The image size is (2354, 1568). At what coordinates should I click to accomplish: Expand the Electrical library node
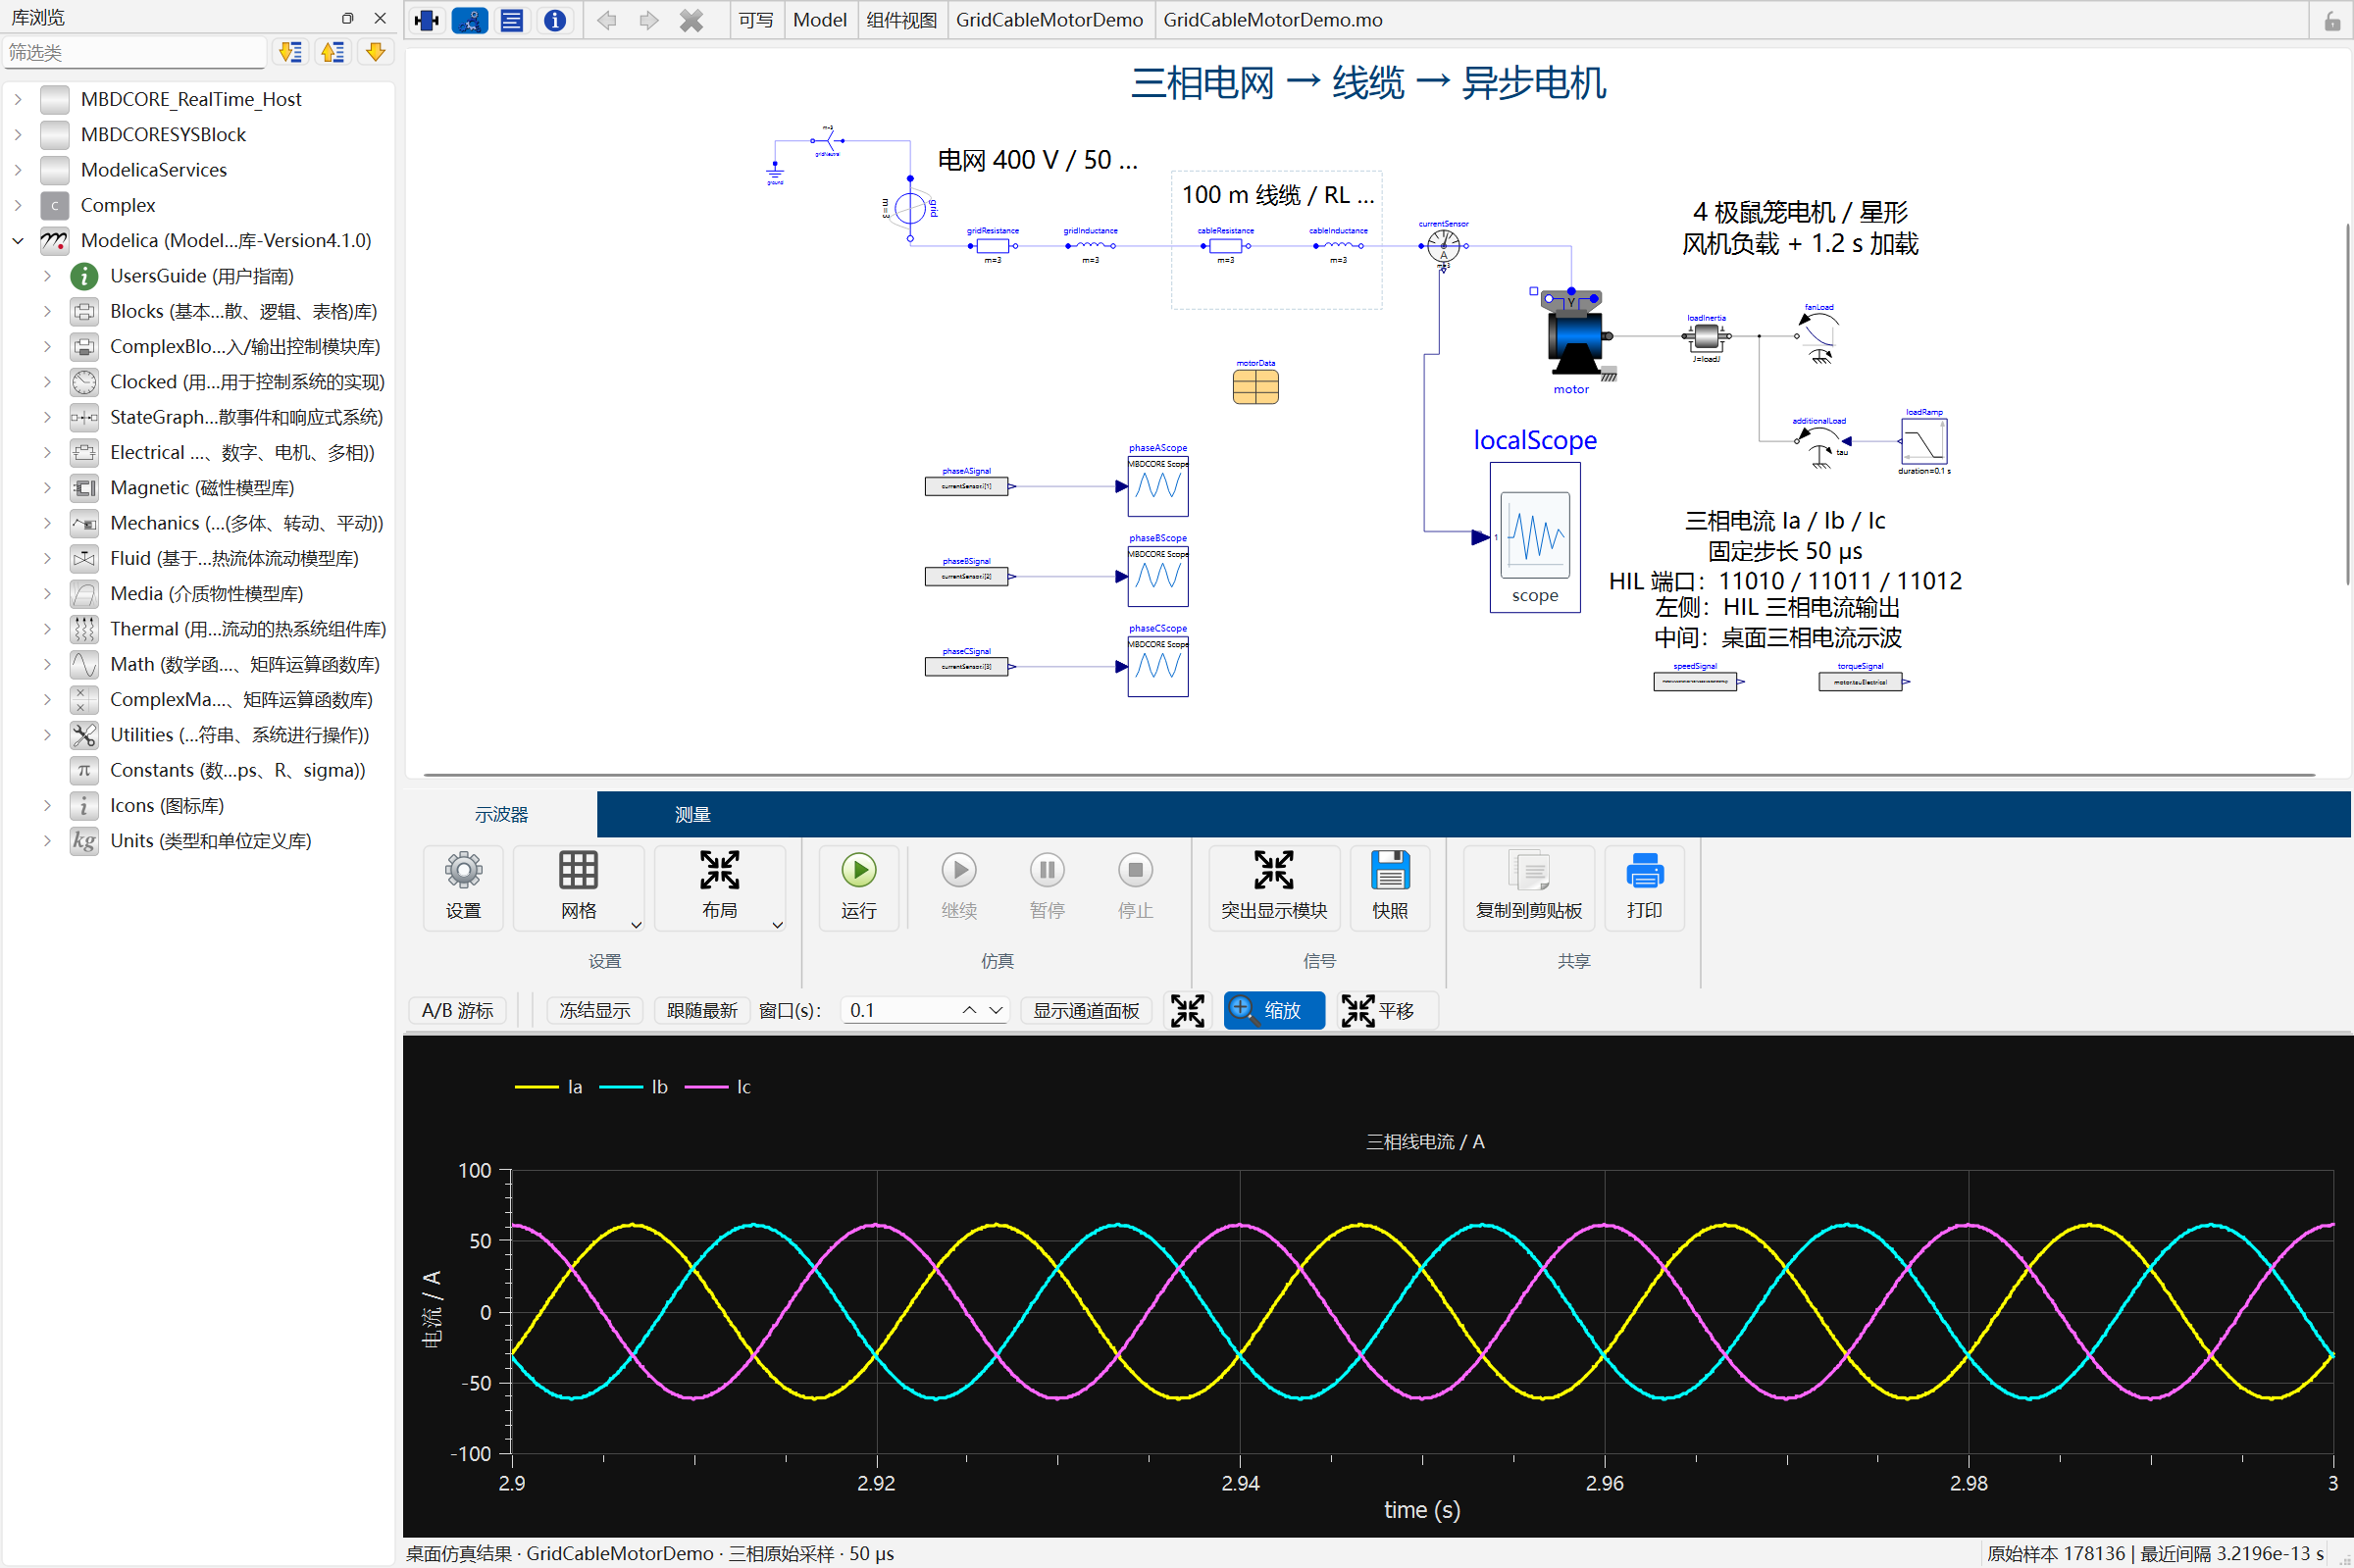pos(47,453)
